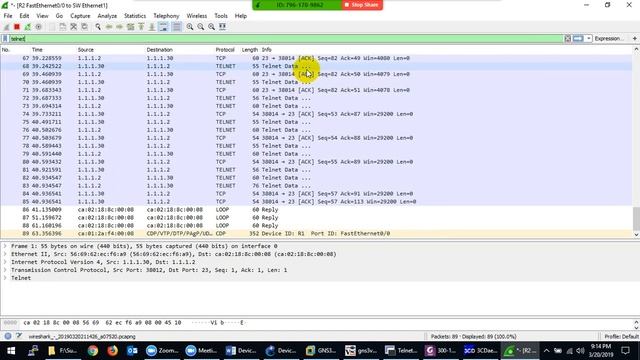The width and height of the screenshot is (640, 360).
Task: Stop the running capture with the red square
Action: 17,27
